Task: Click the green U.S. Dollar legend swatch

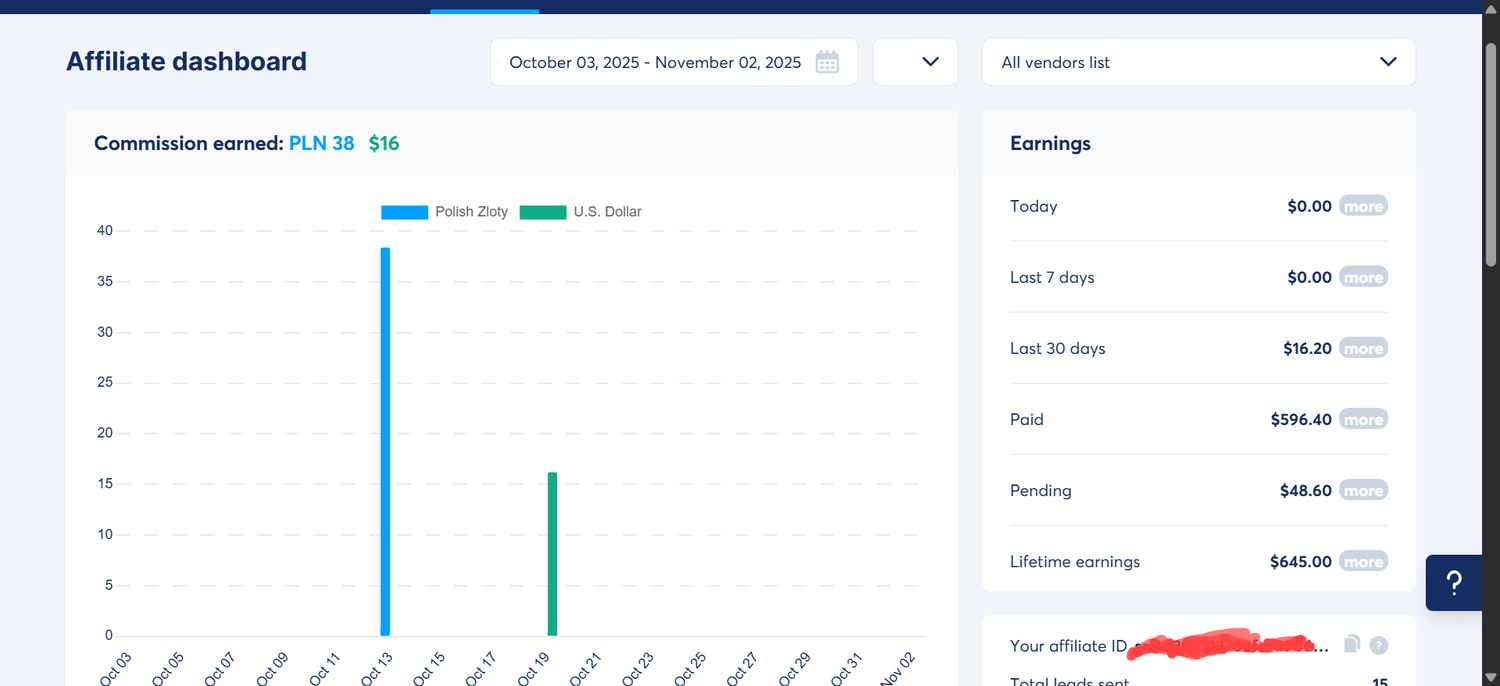Action: click(543, 212)
